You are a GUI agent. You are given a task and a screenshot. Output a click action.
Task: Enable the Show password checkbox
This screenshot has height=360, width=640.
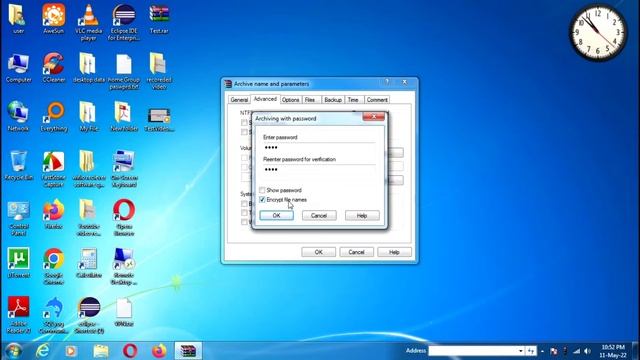click(262, 190)
